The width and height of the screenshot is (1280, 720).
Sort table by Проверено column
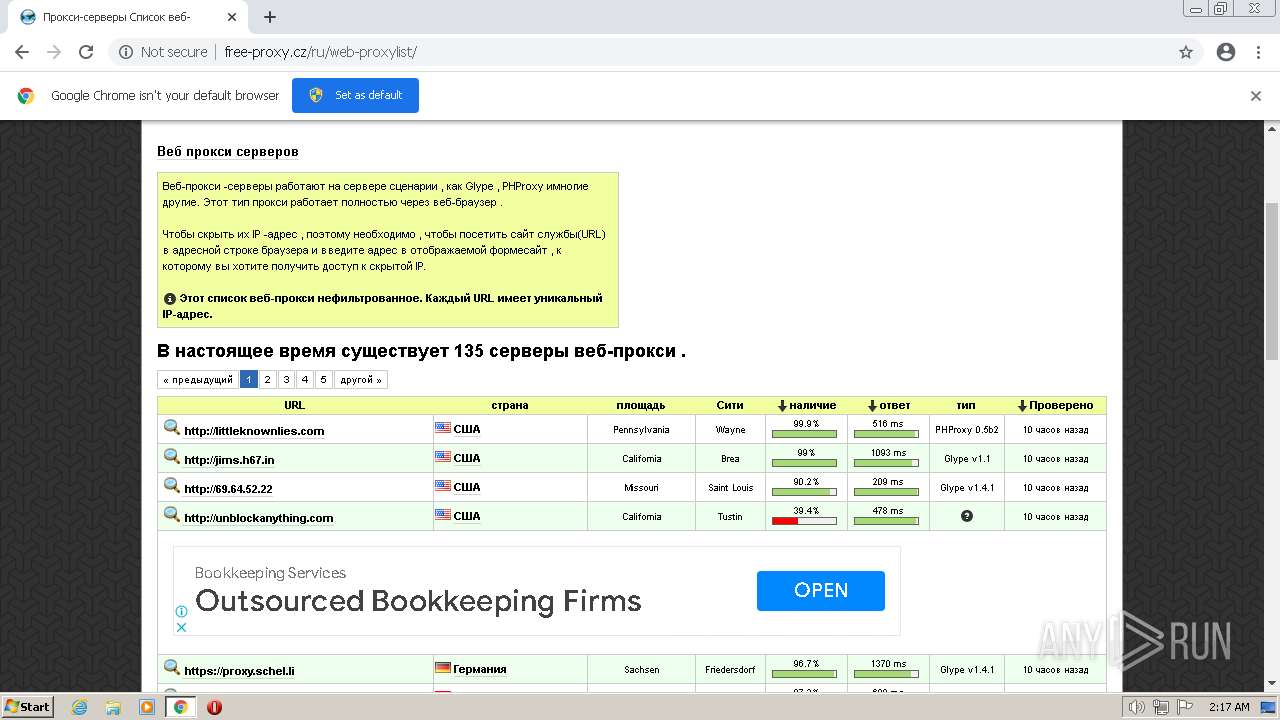pyautogui.click(x=1055, y=405)
